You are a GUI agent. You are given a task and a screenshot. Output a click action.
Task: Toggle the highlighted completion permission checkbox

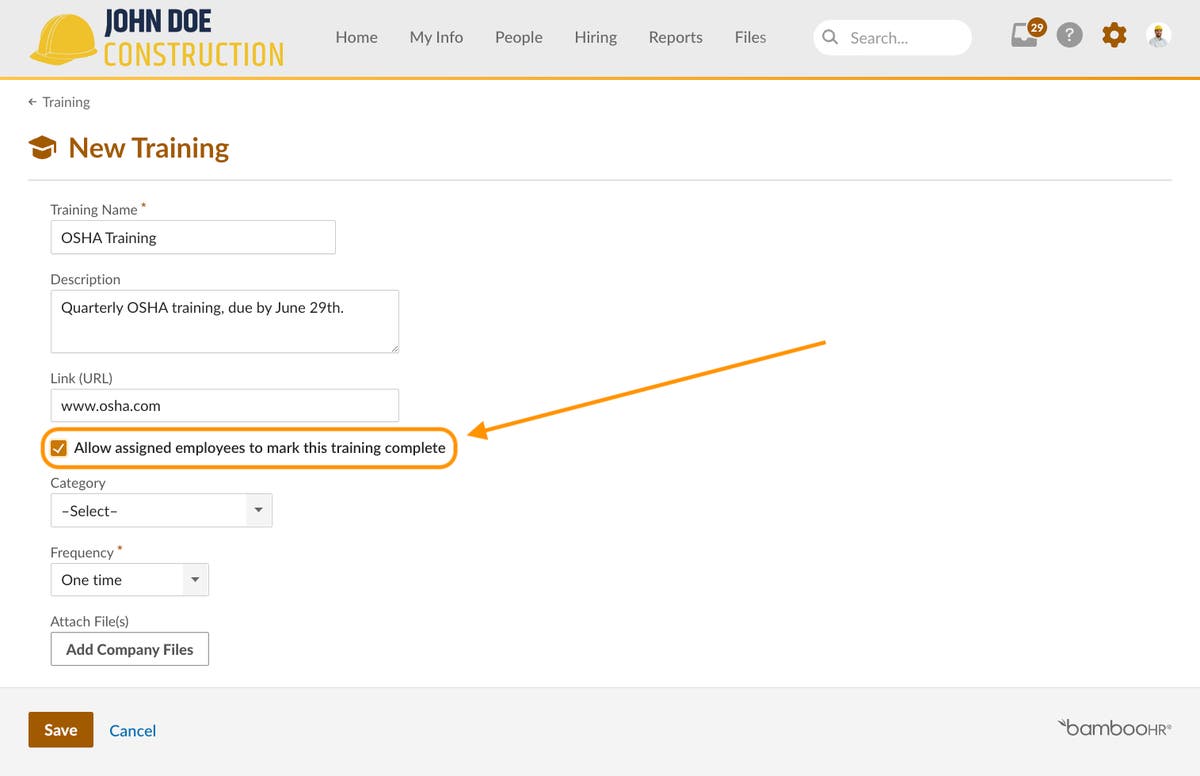coord(59,447)
